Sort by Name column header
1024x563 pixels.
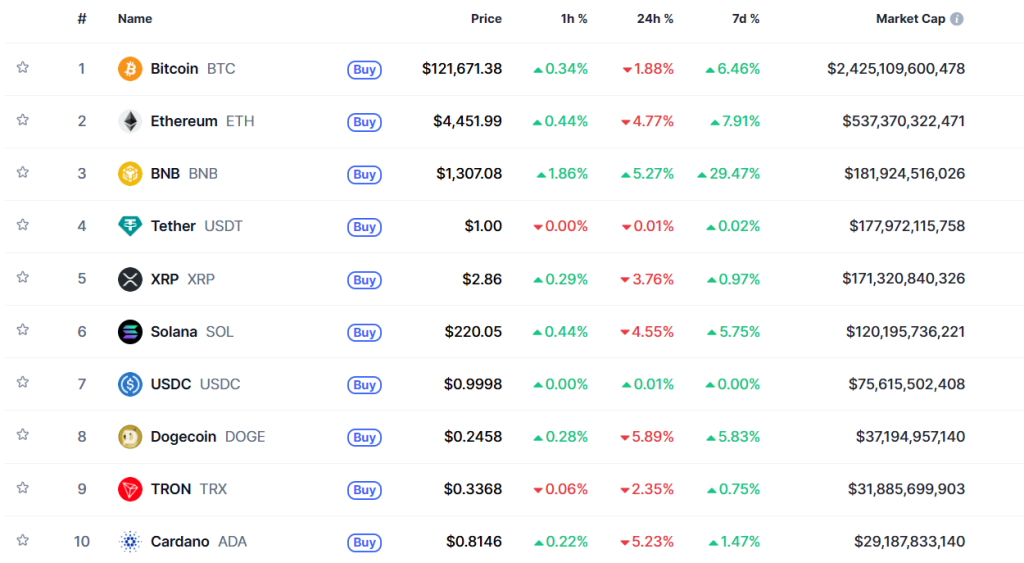133,19
